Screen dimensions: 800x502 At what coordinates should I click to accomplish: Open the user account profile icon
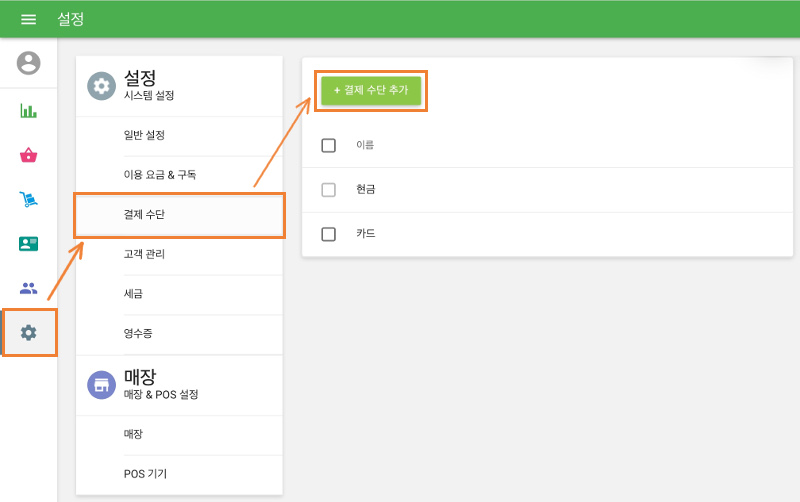29,64
